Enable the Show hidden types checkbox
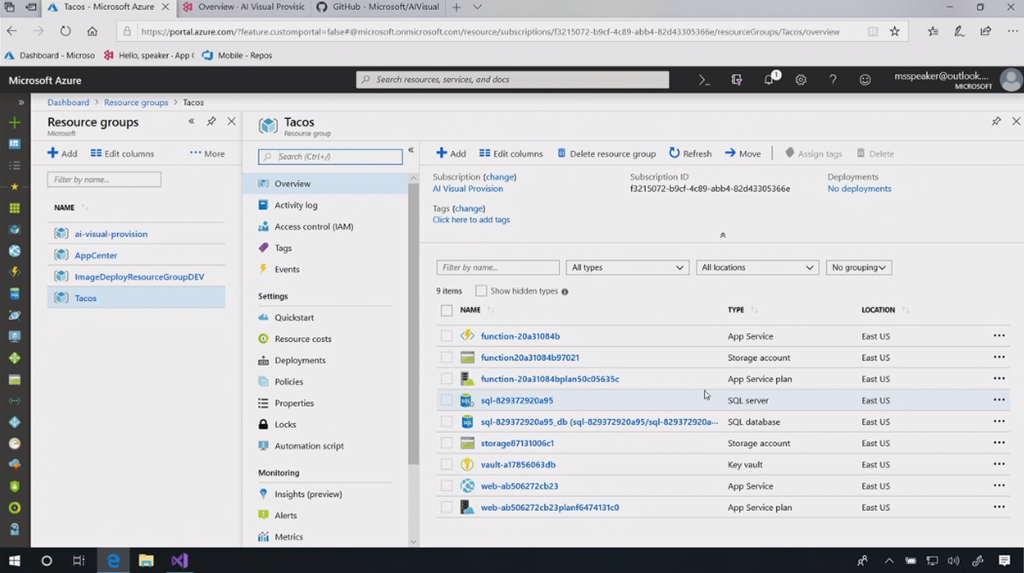This screenshot has height=573, width=1024. [481, 291]
